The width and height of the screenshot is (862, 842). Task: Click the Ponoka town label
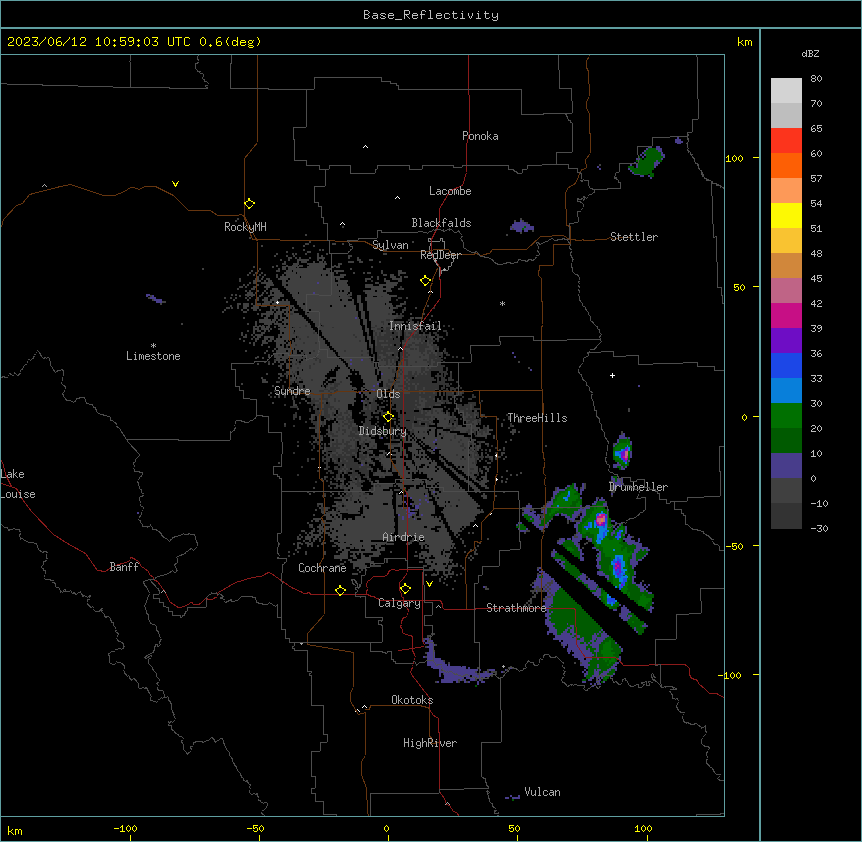[480, 136]
